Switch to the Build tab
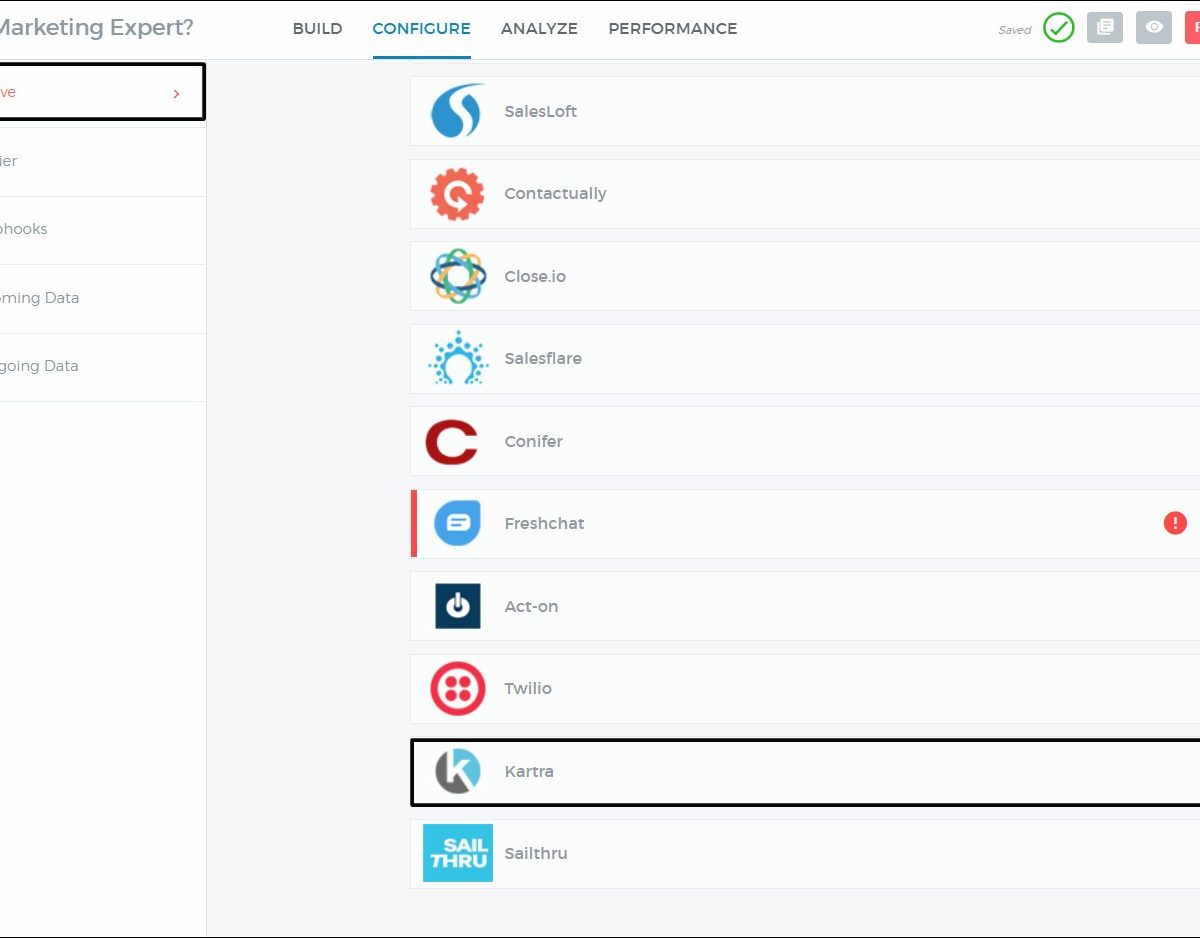Viewport: 1200px width, 938px height. point(317,29)
